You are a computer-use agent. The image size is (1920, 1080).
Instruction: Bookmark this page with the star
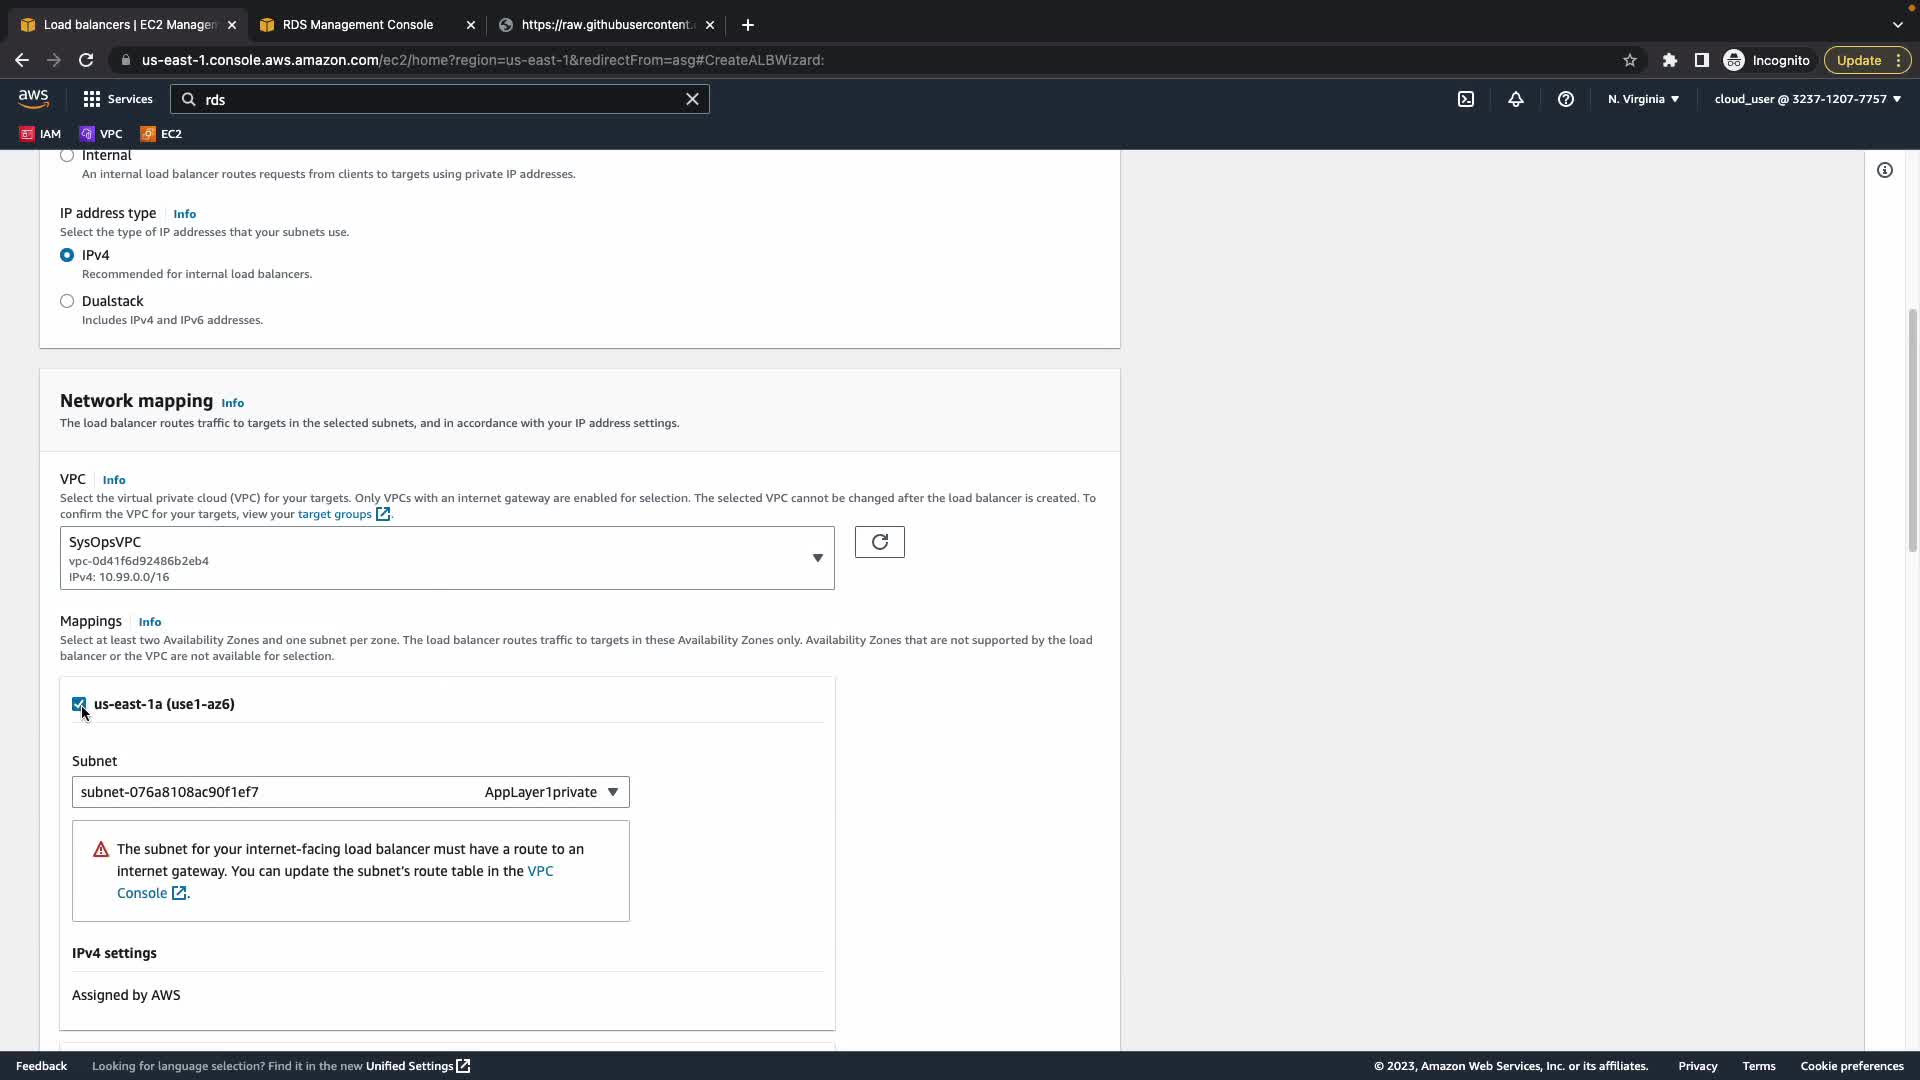1630,60
